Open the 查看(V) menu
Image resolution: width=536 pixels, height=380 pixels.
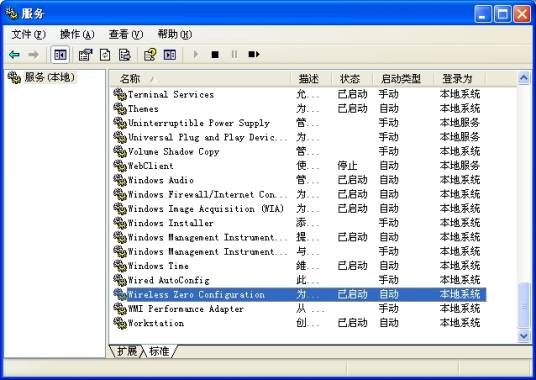coord(126,34)
